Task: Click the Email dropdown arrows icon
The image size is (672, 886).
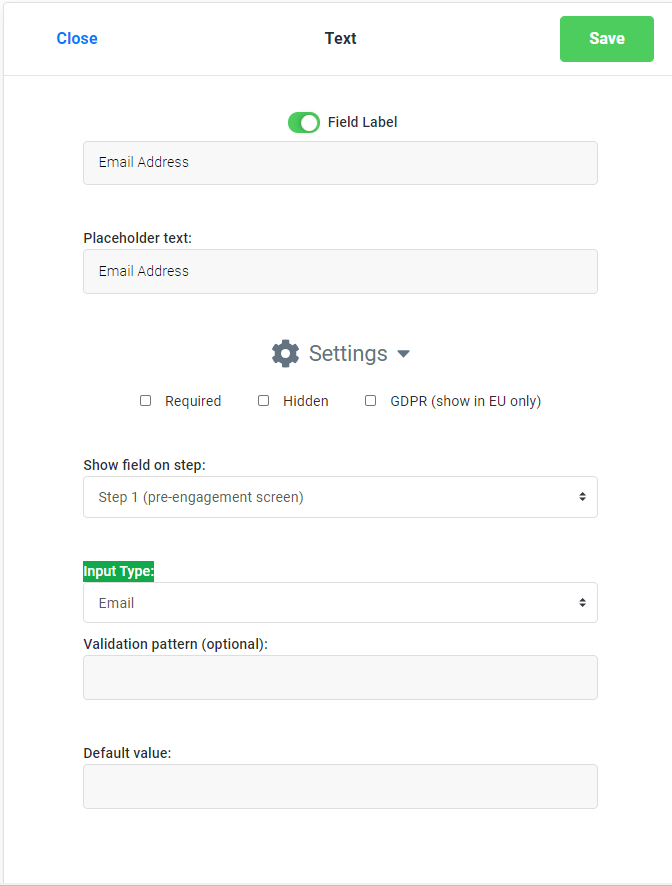Action: coord(582,603)
